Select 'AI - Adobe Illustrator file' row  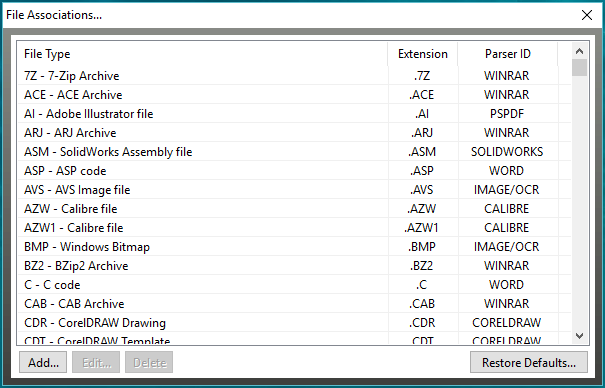[x=294, y=114]
